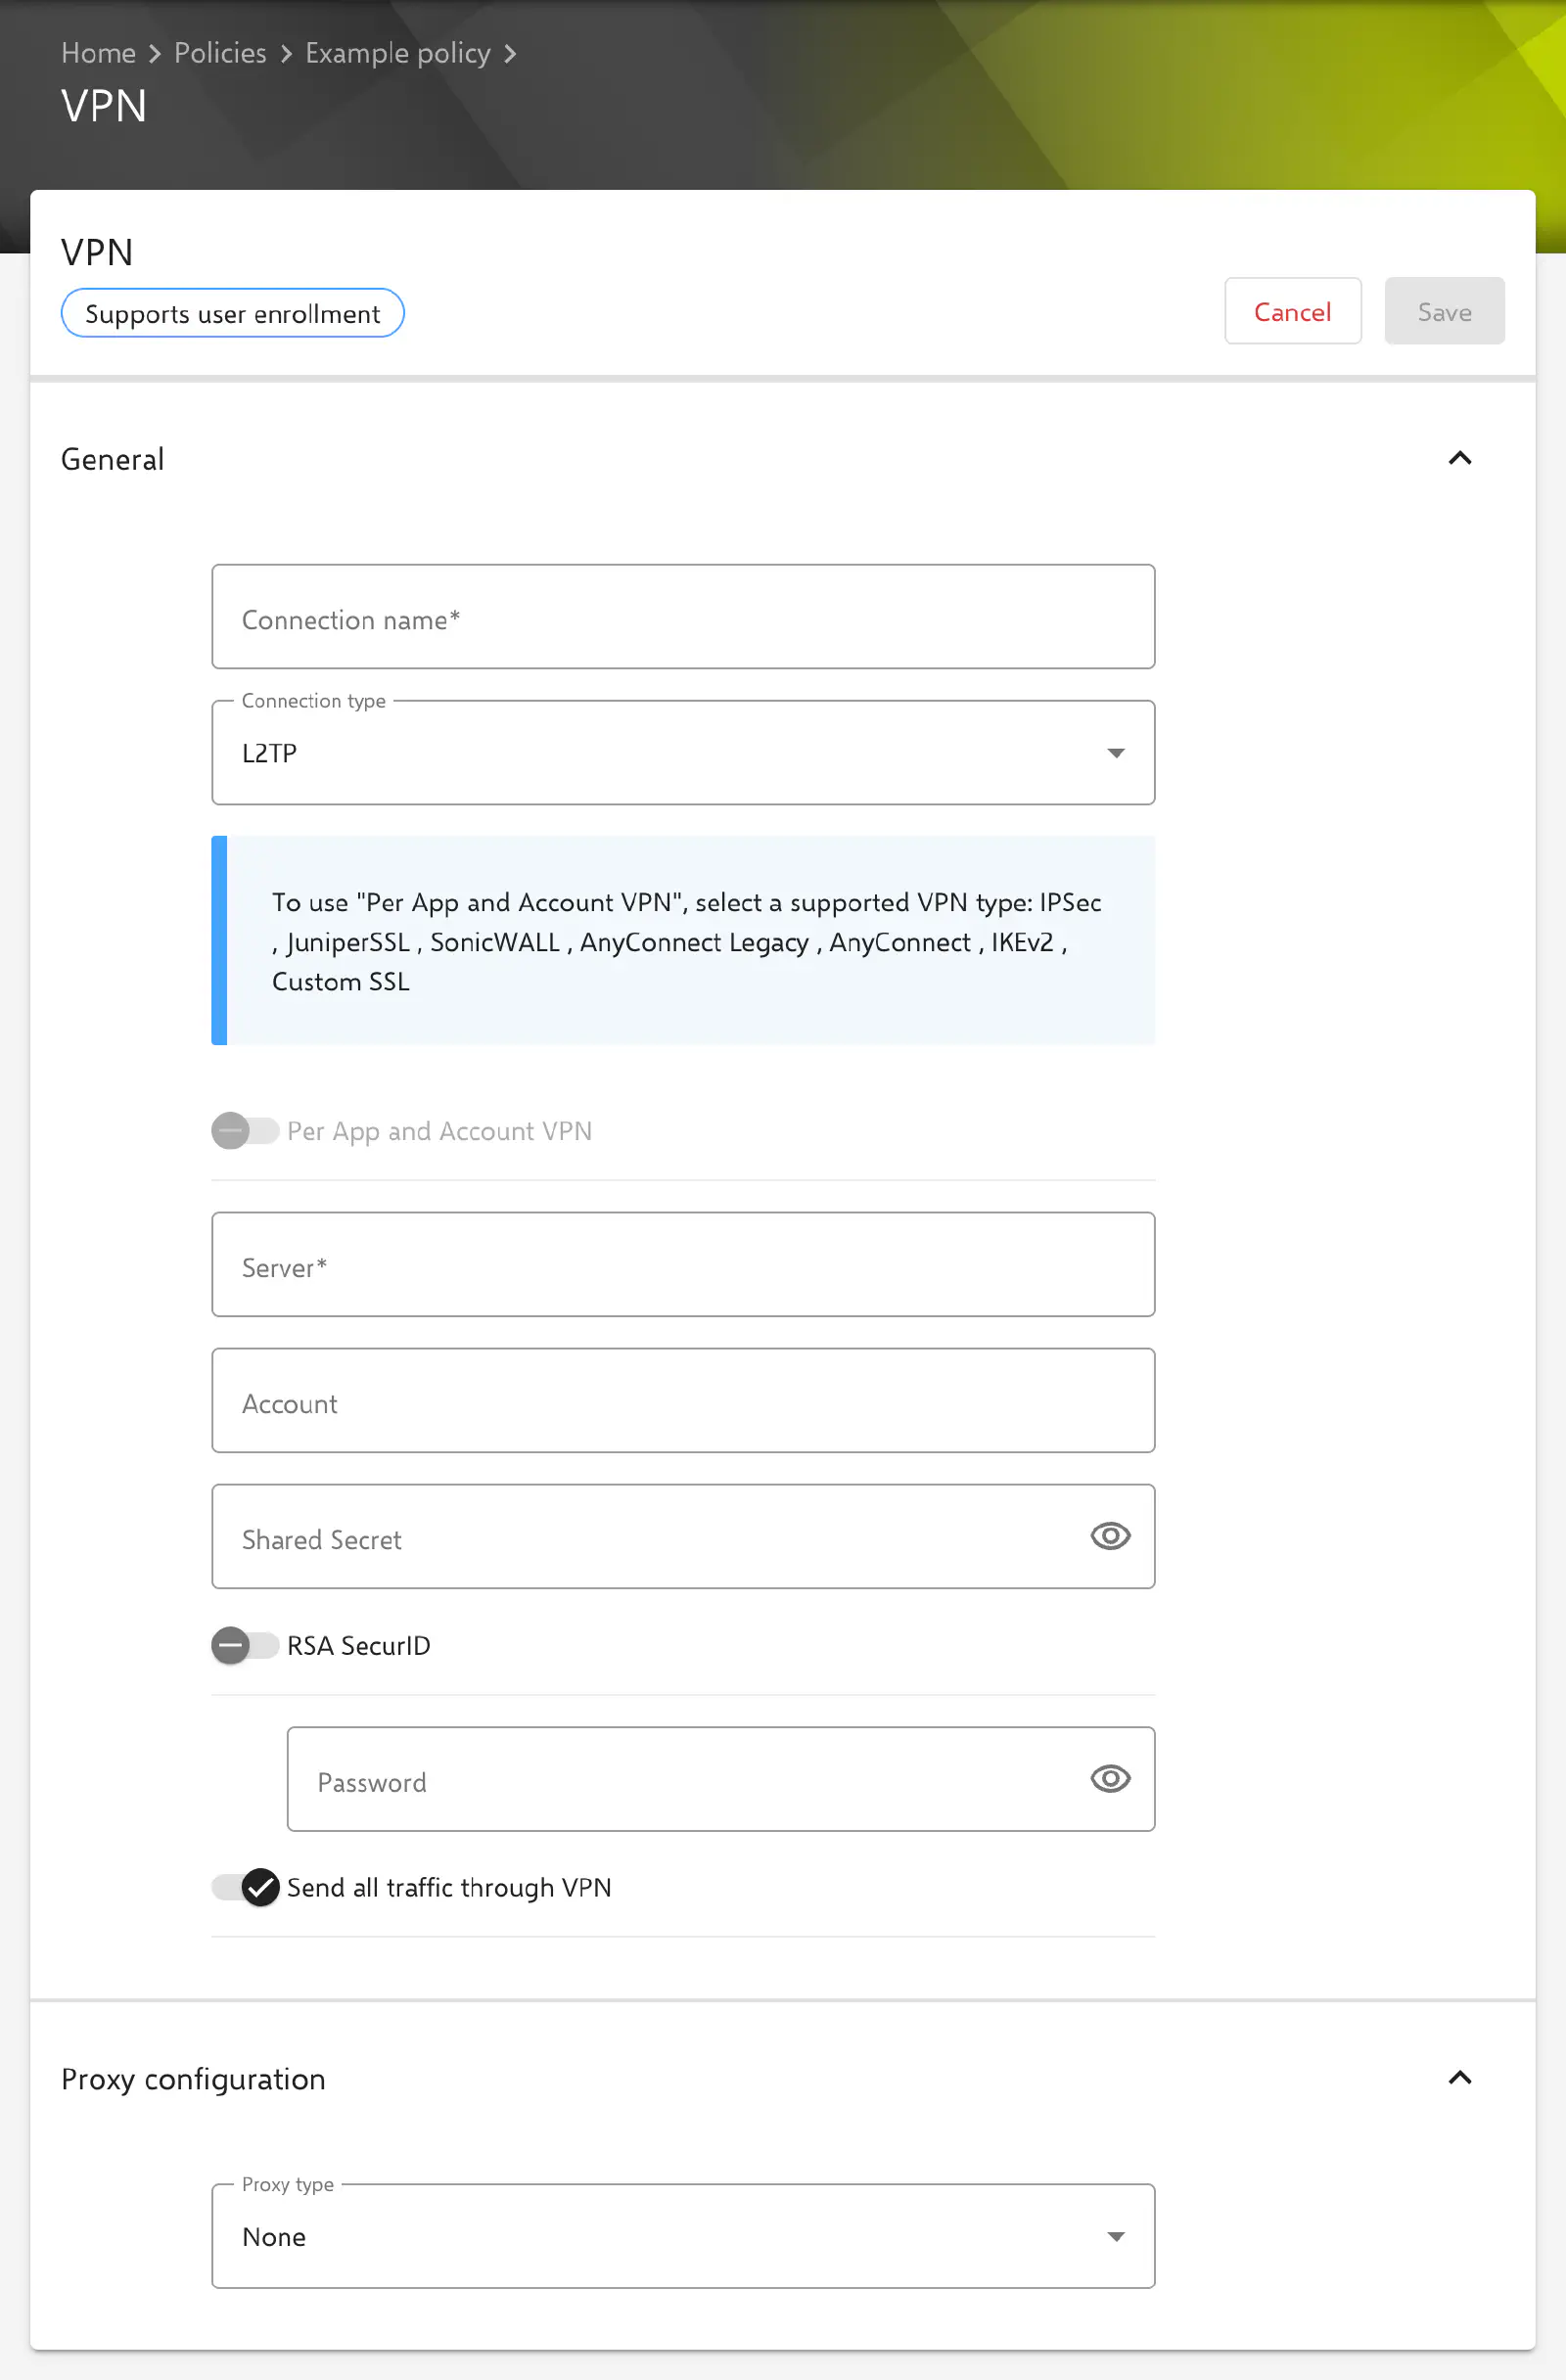Collapse the Proxy configuration section chevron
Image resolution: width=1566 pixels, height=2380 pixels.
coord(1460,2078)
